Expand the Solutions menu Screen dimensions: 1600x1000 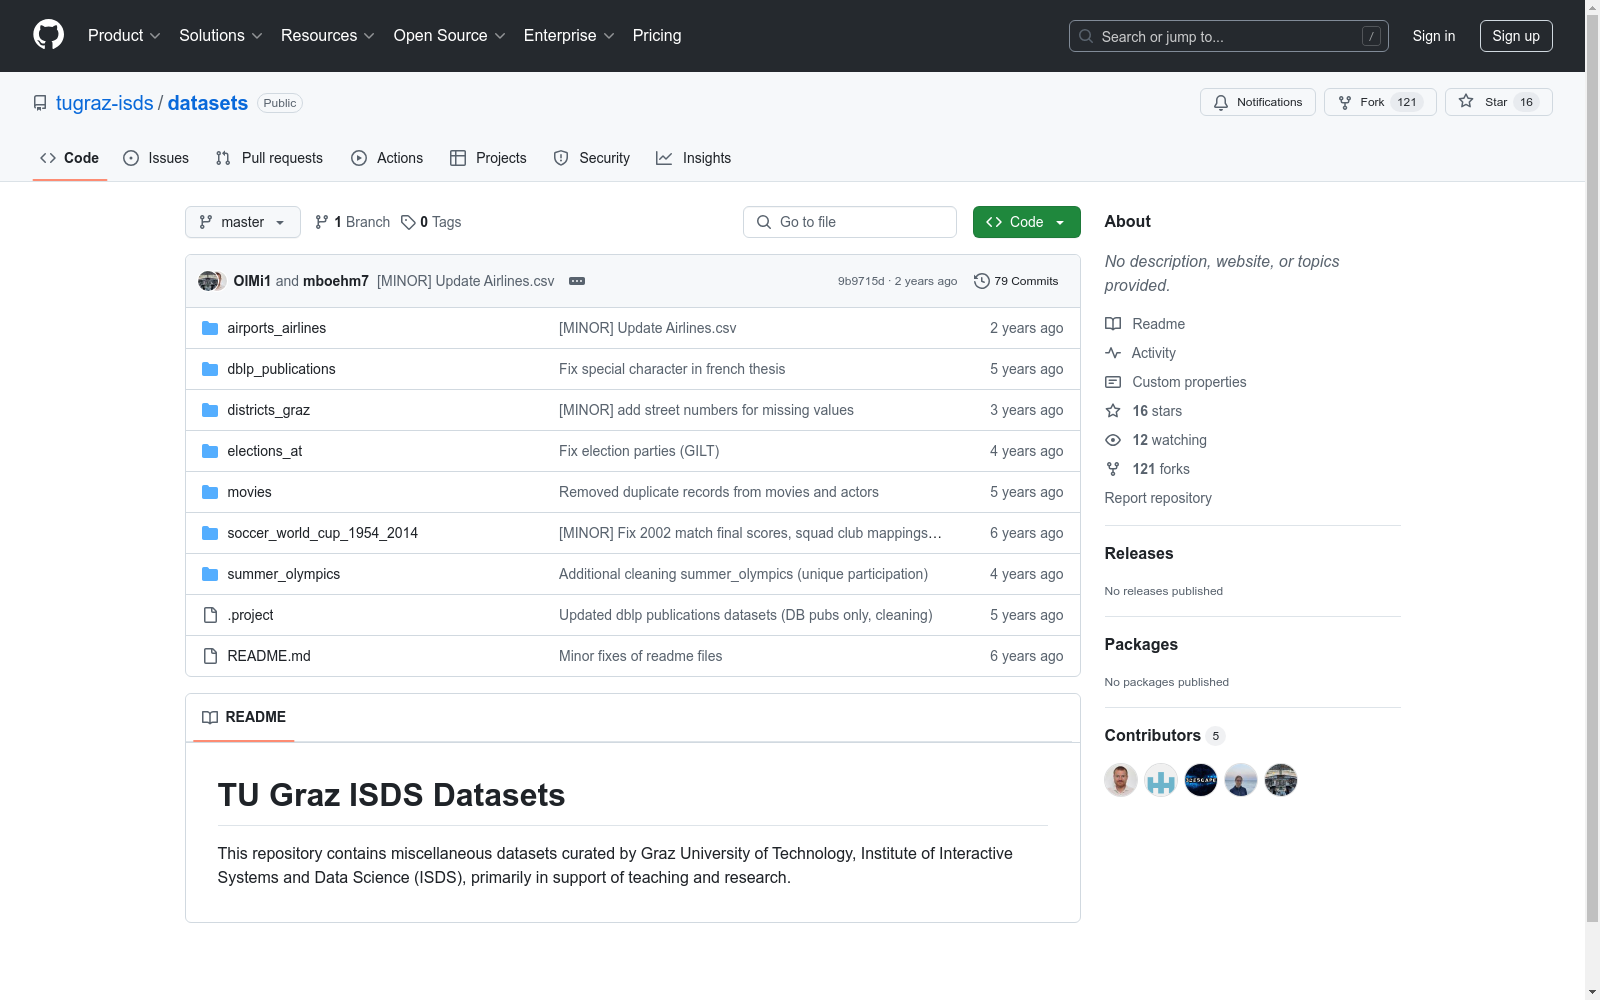click(x=221, y=36)
